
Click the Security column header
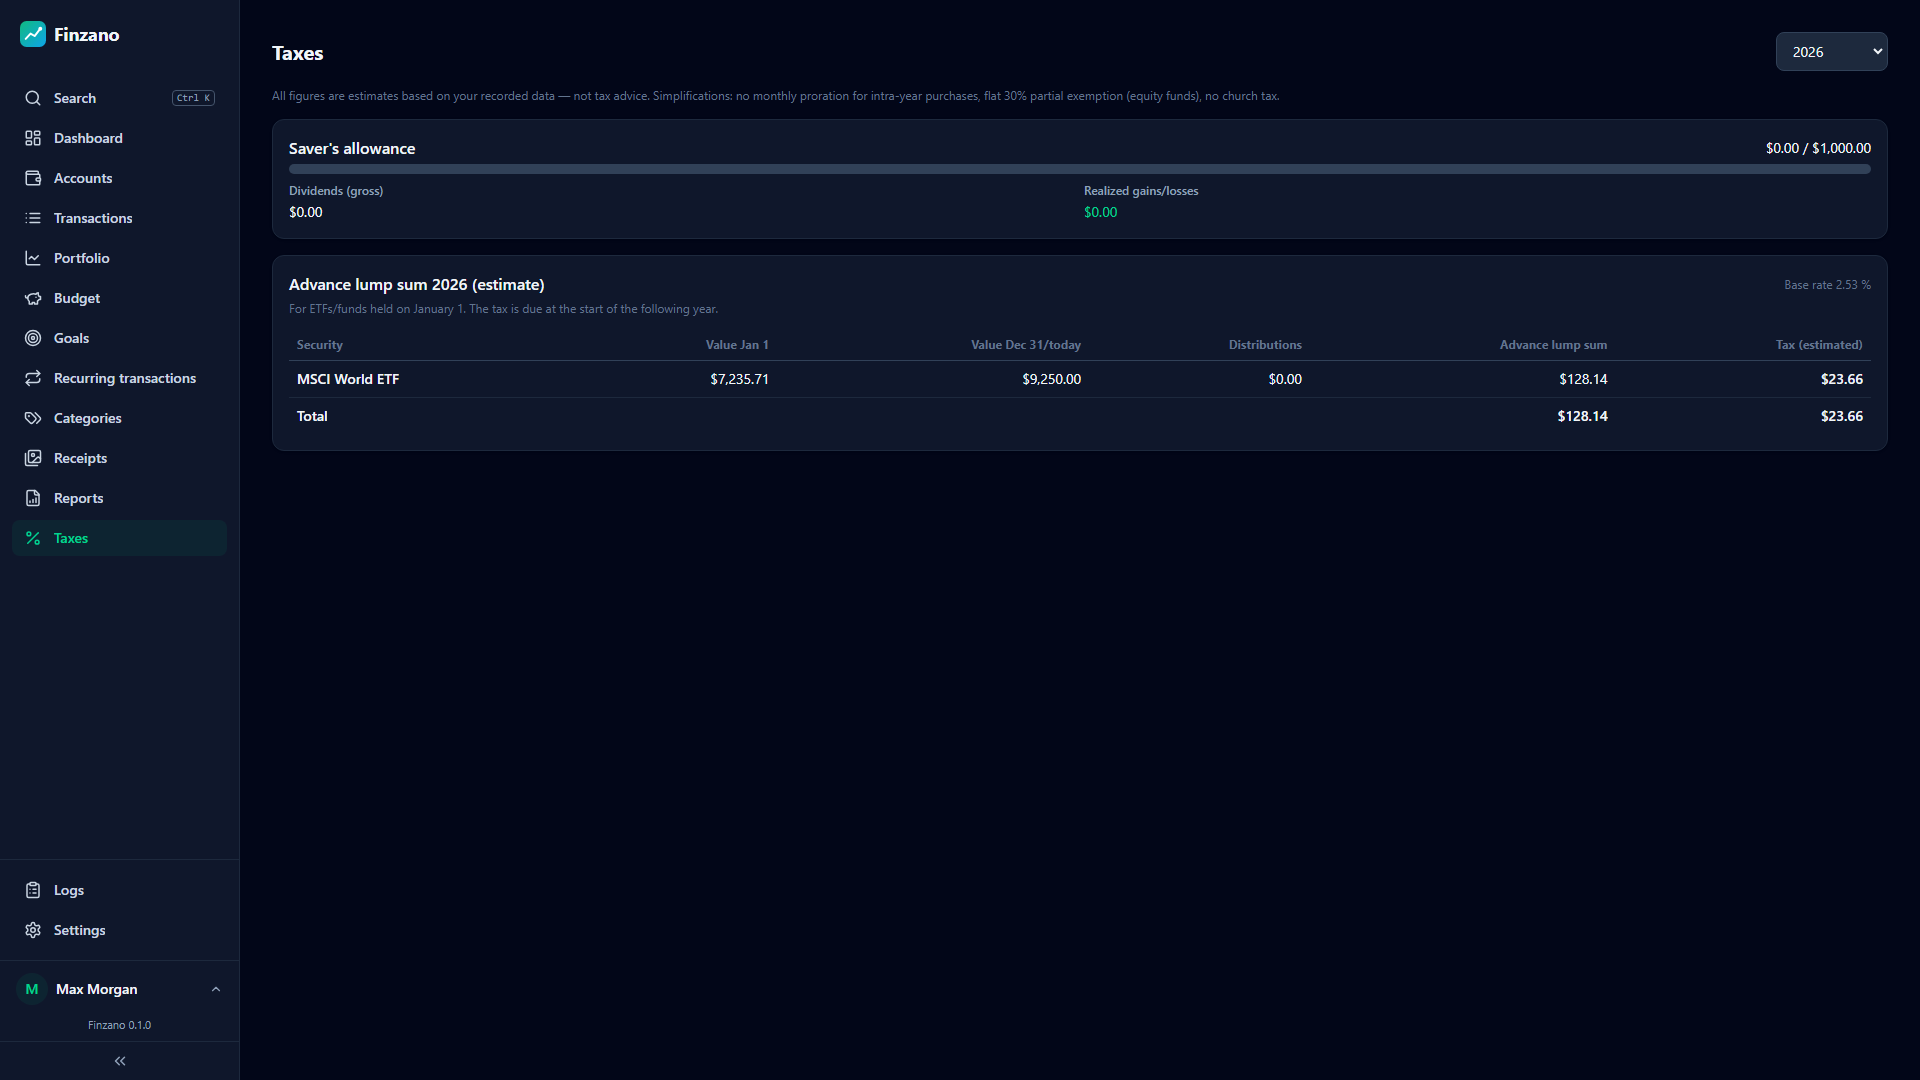click(x=320, y=345)
